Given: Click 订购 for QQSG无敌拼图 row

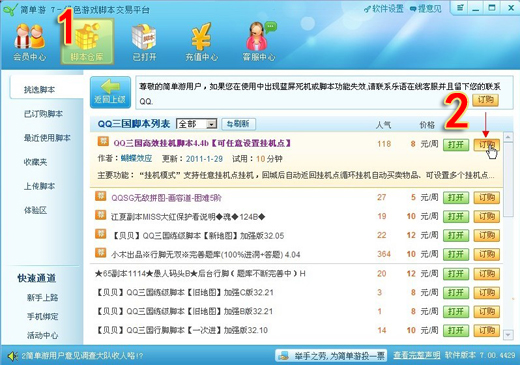Looking at the screenshot, I should click(487, 197).
